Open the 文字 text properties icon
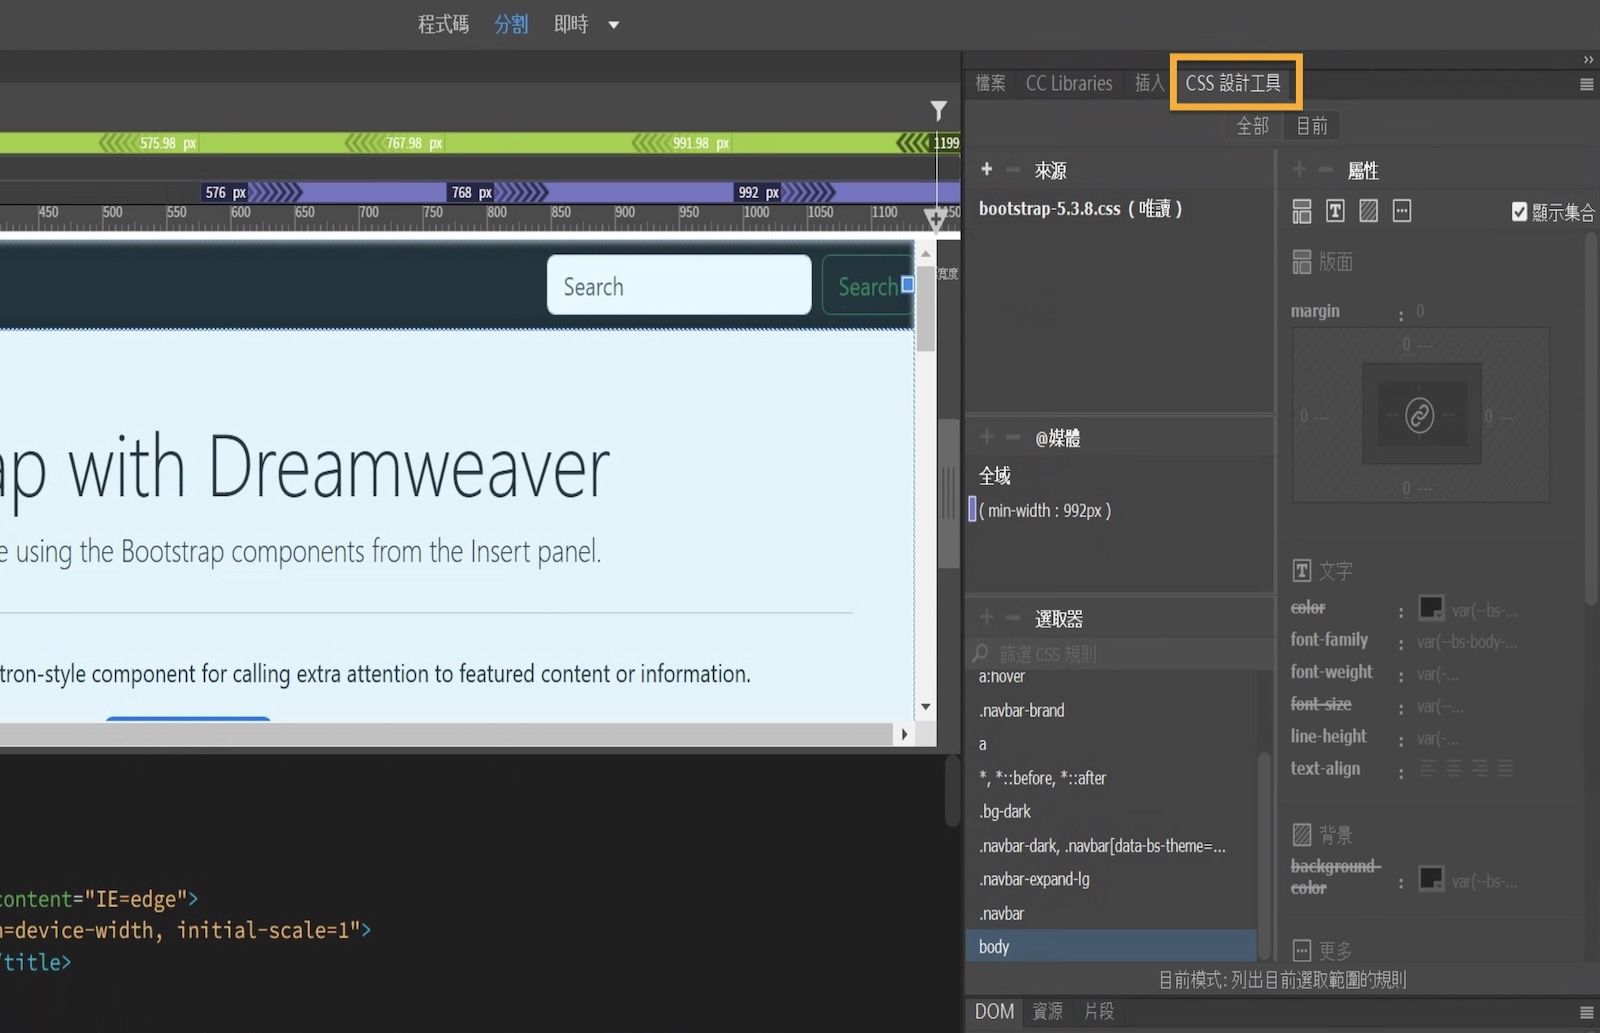 pos(1334,210)
